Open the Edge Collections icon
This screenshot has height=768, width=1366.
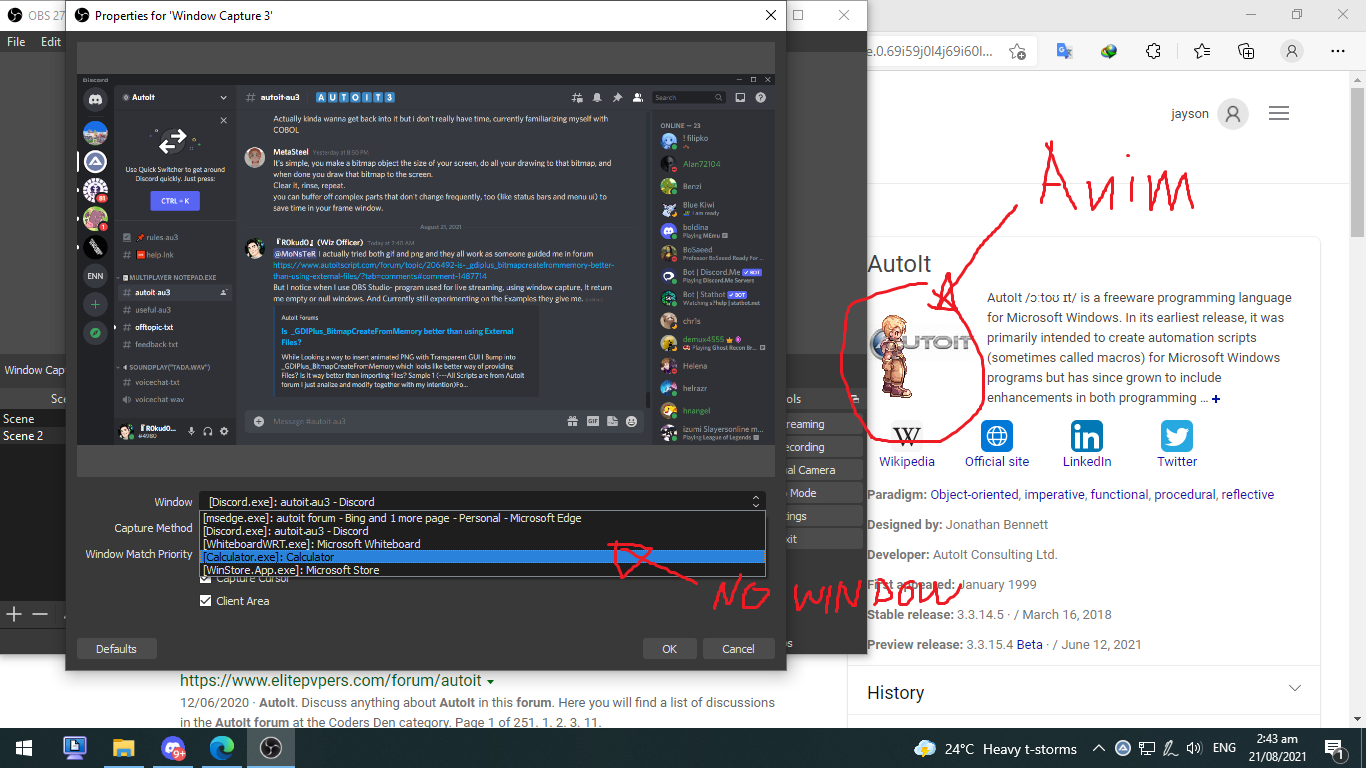(1246, 51)
